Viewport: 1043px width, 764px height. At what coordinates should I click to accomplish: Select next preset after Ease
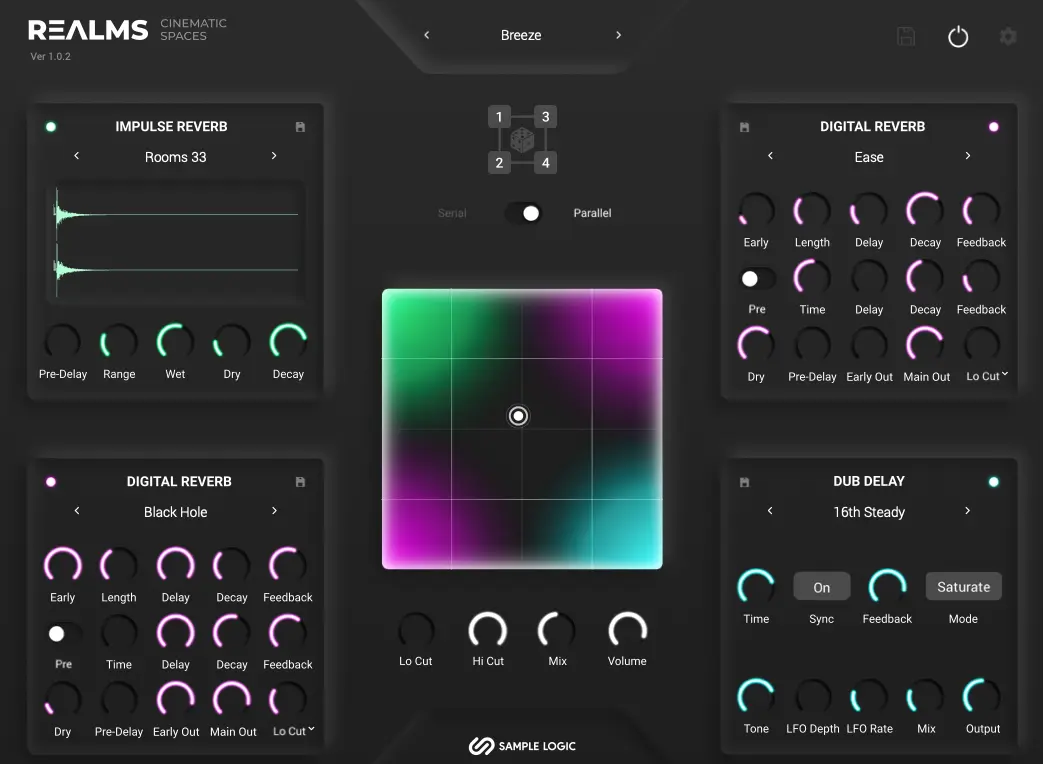(968, 156)
